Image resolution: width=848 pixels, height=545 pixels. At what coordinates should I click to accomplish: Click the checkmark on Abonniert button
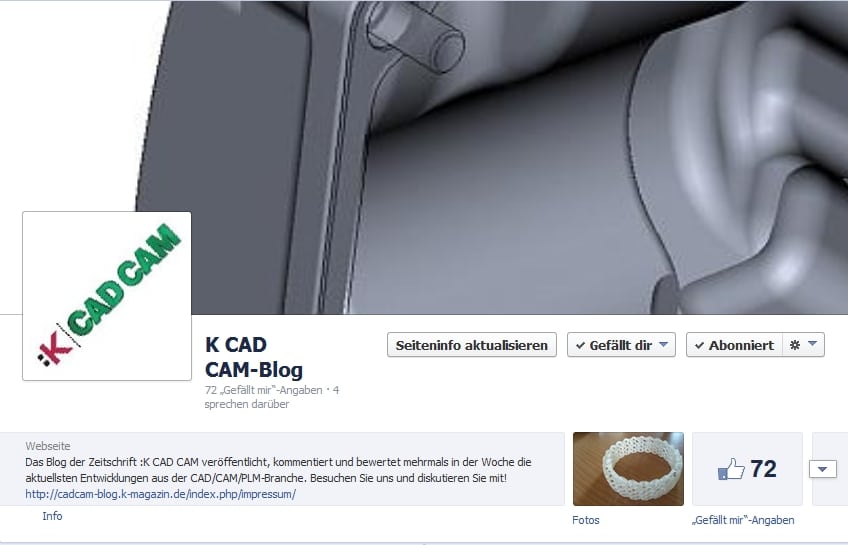pyautogui.click(x=699, y=345)
